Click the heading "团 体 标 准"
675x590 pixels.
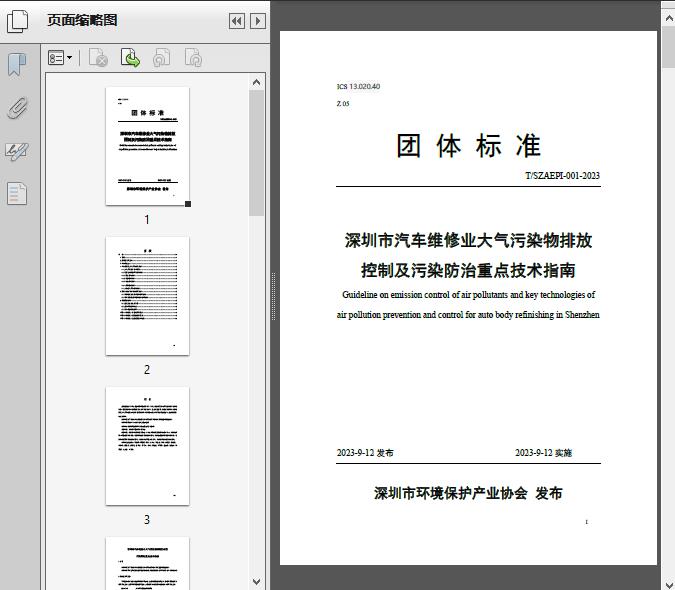coord(468,145)
